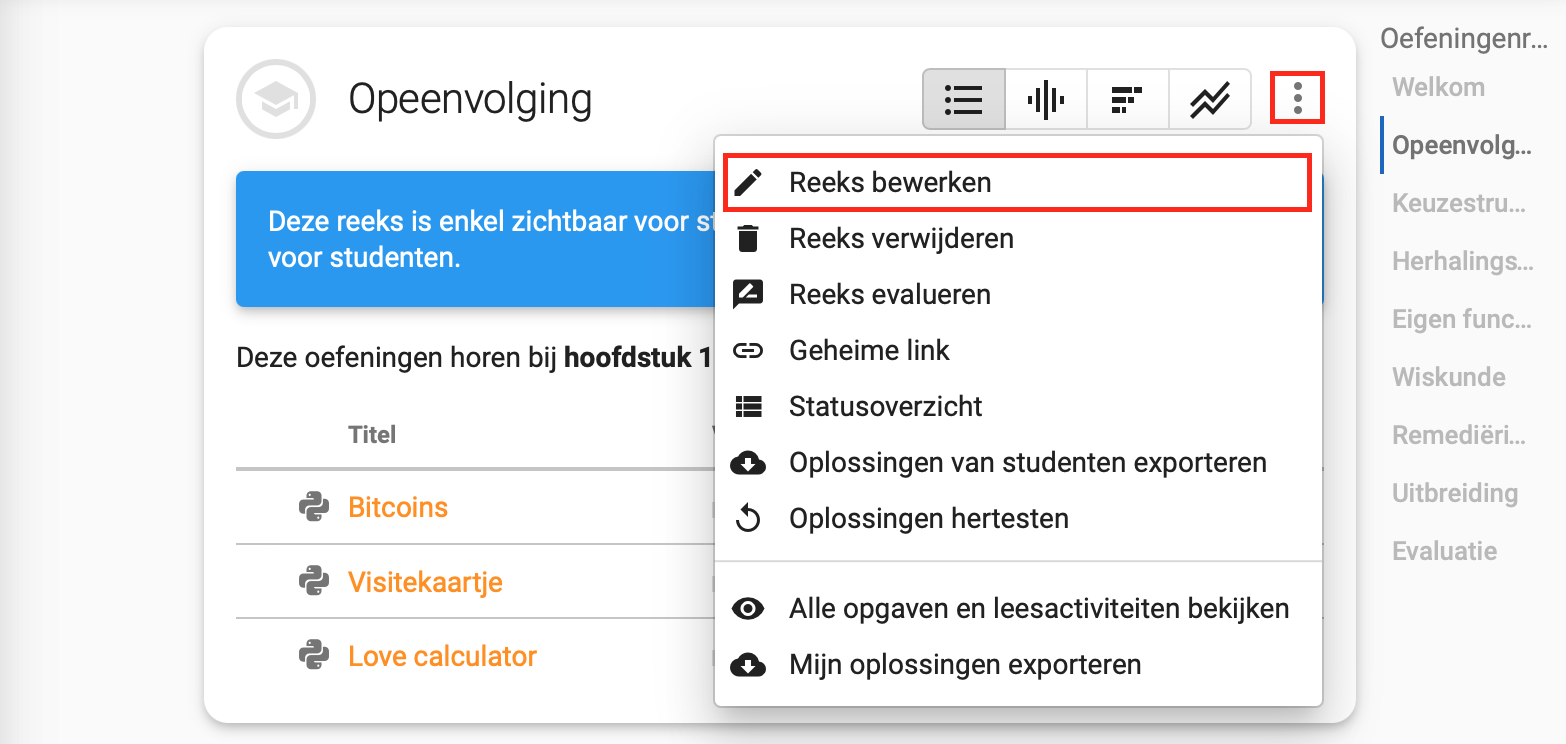Image resolution: width=1566 pixels, height=744 pixels.
Task: Click the Titel column header
Action: [x=372, y=435]
